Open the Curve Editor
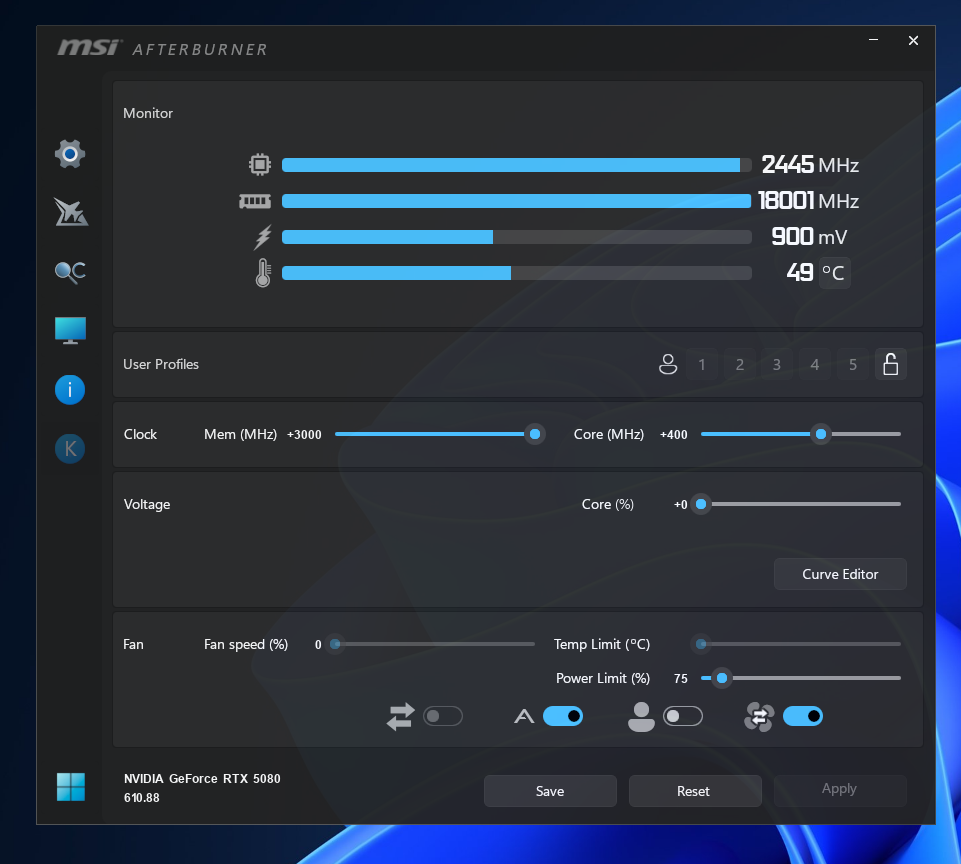 coord(840,574)
